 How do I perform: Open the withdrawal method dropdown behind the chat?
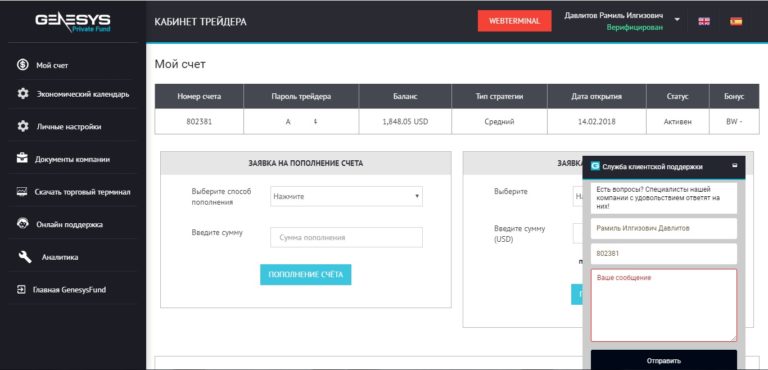[577, 196]
